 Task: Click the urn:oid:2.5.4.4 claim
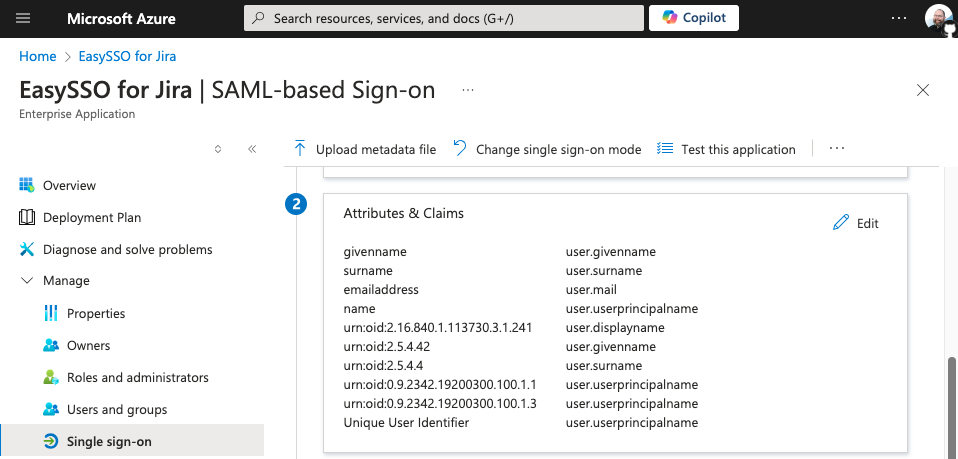tap(383, 365)
